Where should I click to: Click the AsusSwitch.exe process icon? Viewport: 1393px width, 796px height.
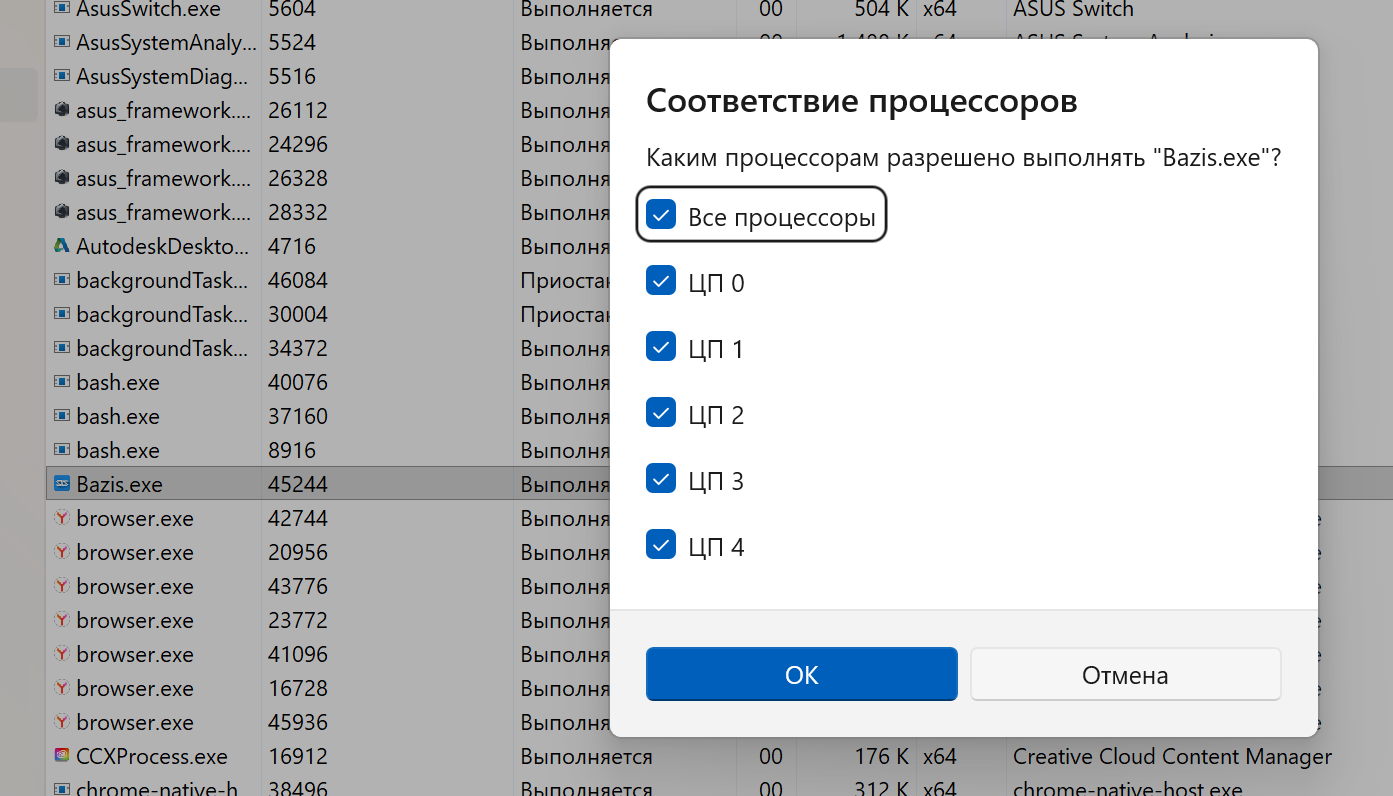[x=61, y=9]
